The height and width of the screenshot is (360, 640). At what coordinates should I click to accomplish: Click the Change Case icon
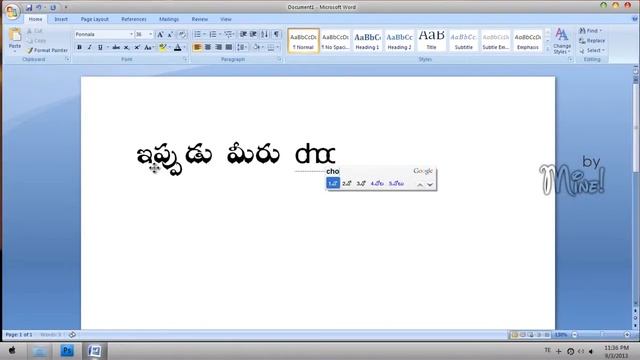click(x=148, y=47)
